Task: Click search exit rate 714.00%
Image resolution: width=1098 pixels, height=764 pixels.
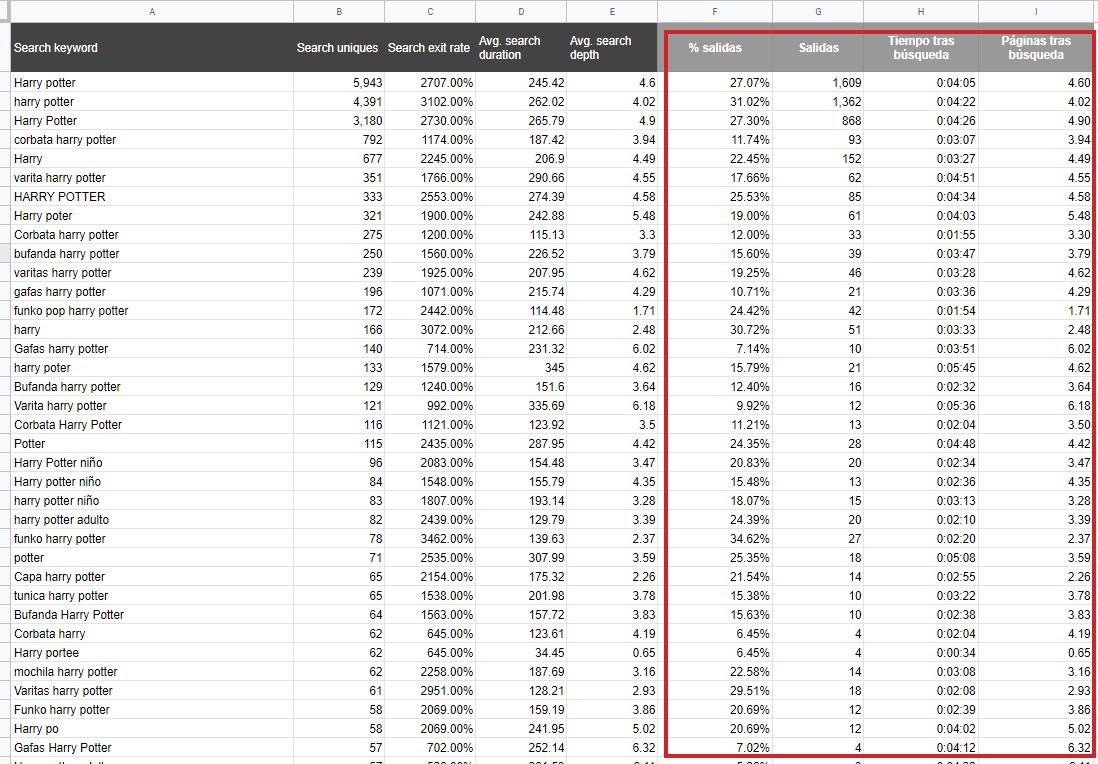Action: pyautogui.click(x=430, y=348)
